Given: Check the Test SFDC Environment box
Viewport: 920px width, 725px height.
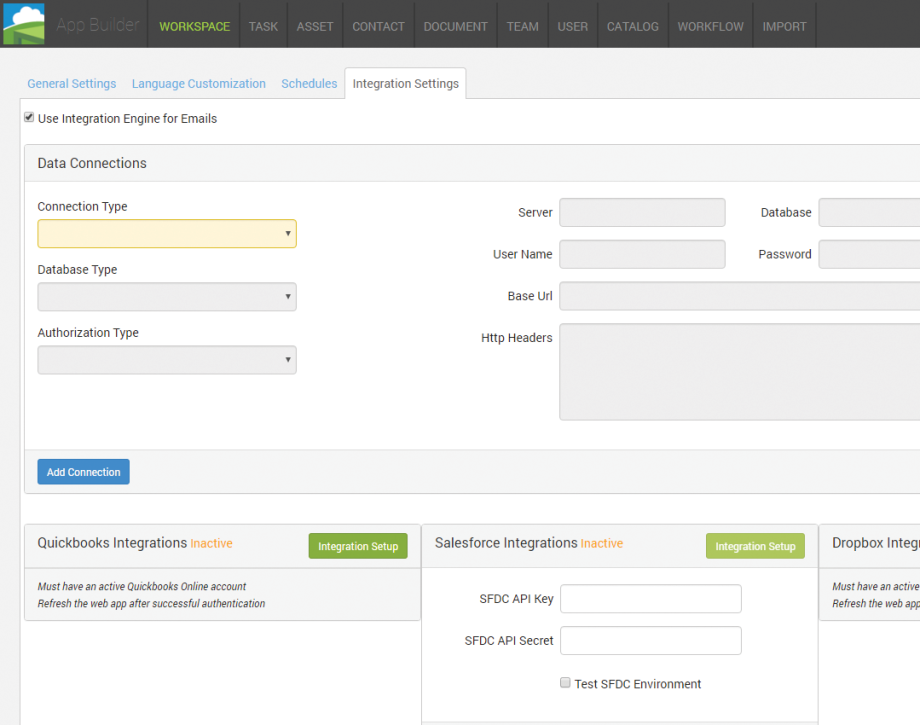Looking at the screenshot, I should [x=565, y=683].
